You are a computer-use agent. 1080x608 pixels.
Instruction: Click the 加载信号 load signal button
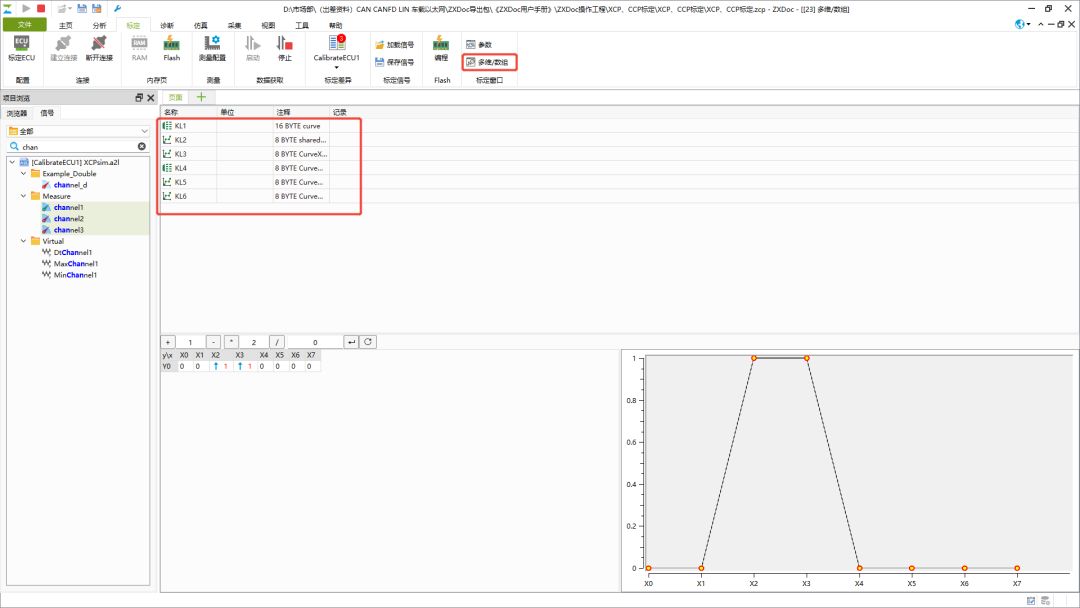(x=395, y=45)
